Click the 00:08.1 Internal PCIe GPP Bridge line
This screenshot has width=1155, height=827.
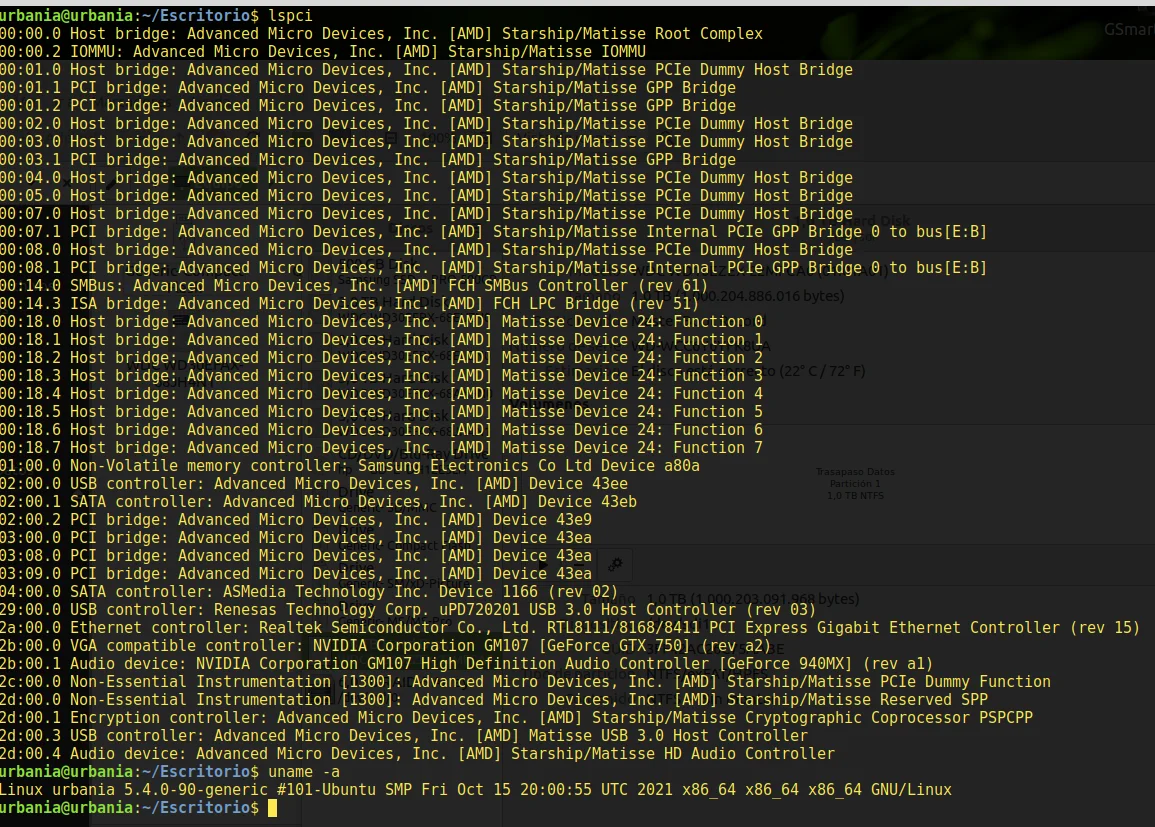pos(494,268)
